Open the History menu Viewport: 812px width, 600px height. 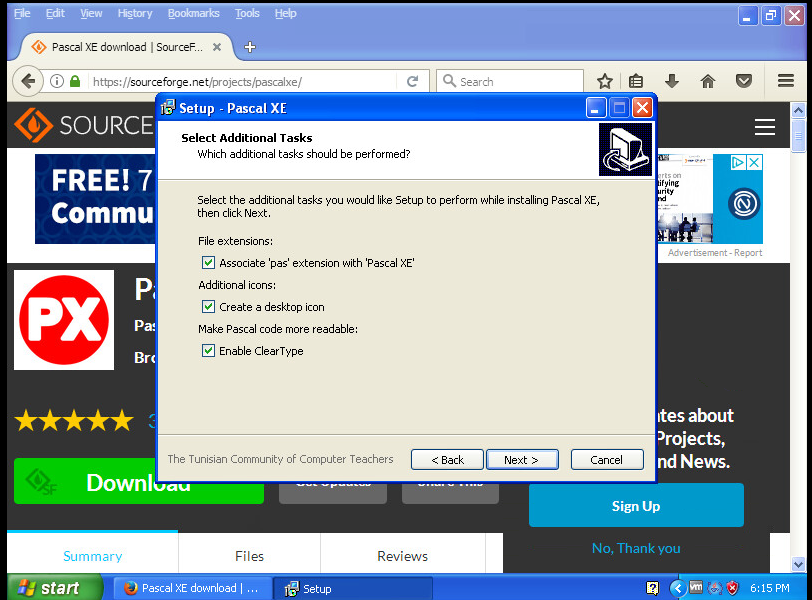[135, 13]
